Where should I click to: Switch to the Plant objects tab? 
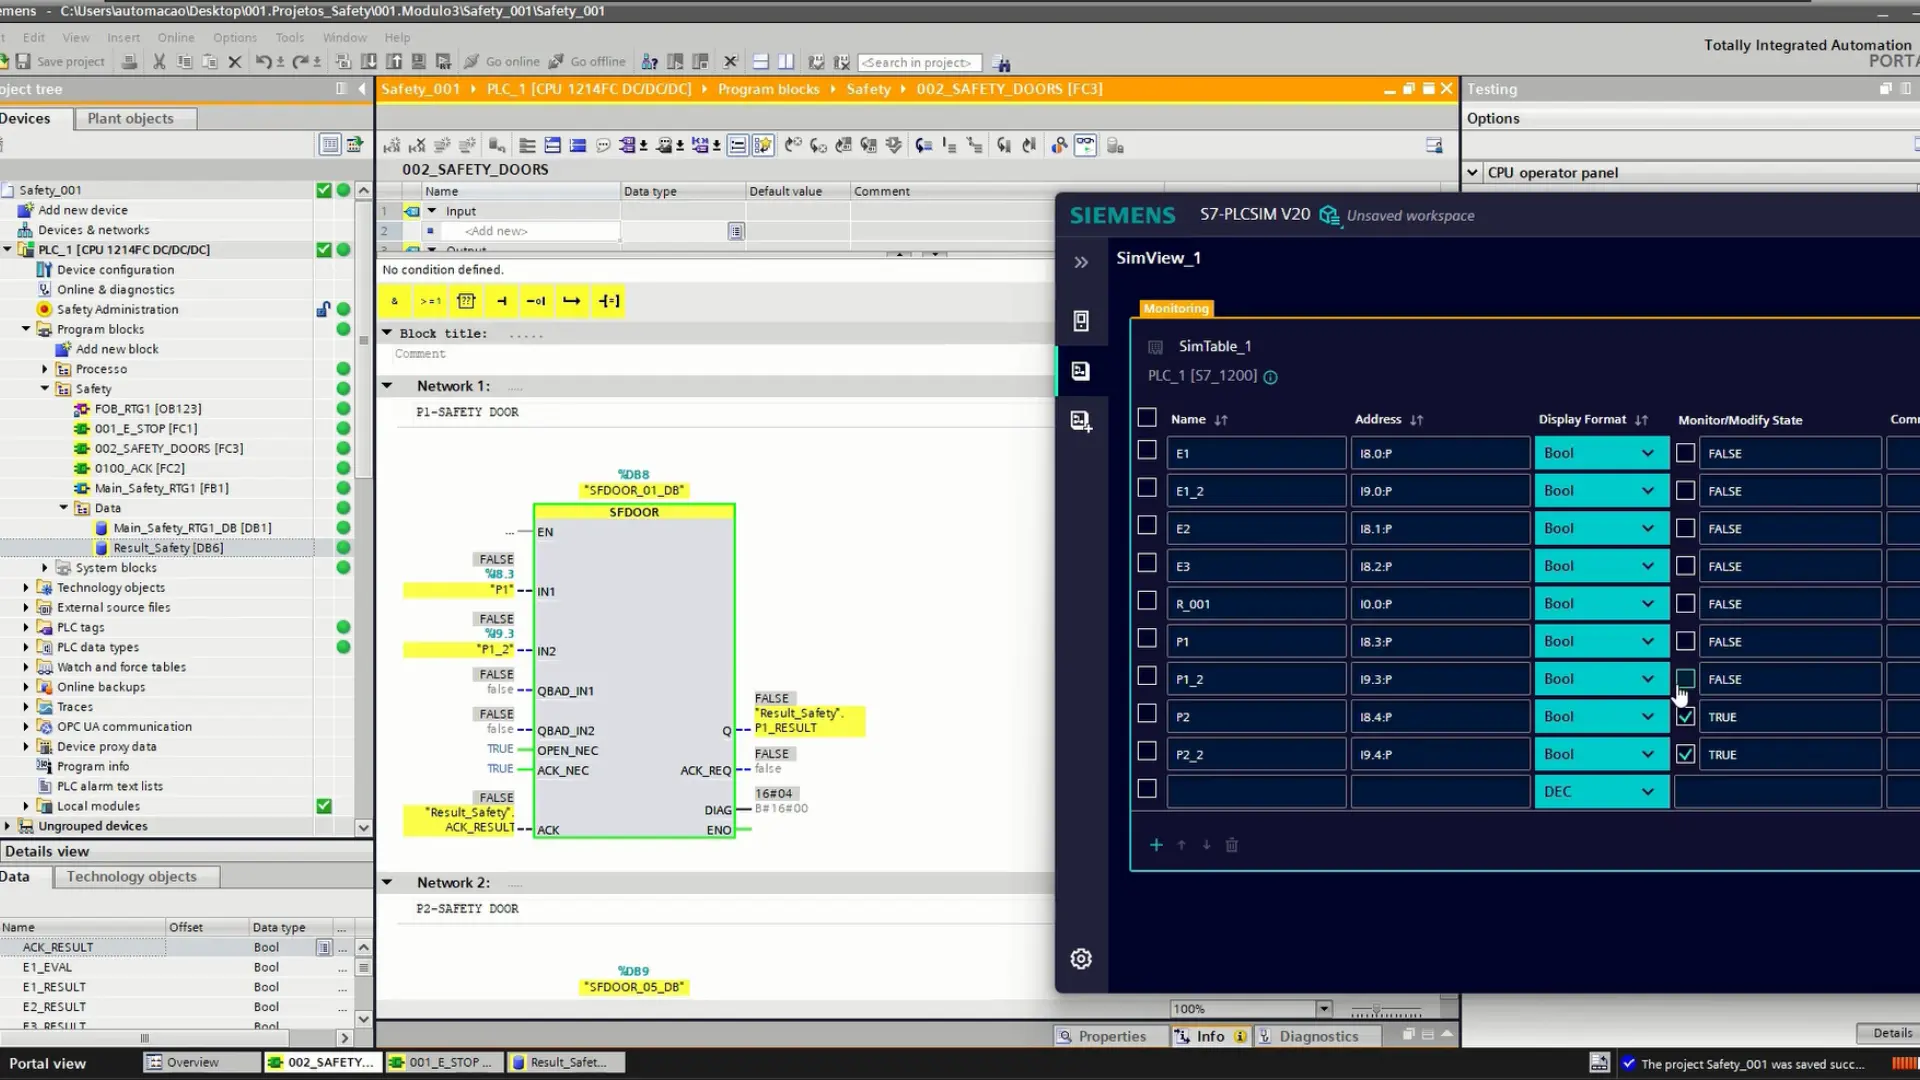click(130, 118)
